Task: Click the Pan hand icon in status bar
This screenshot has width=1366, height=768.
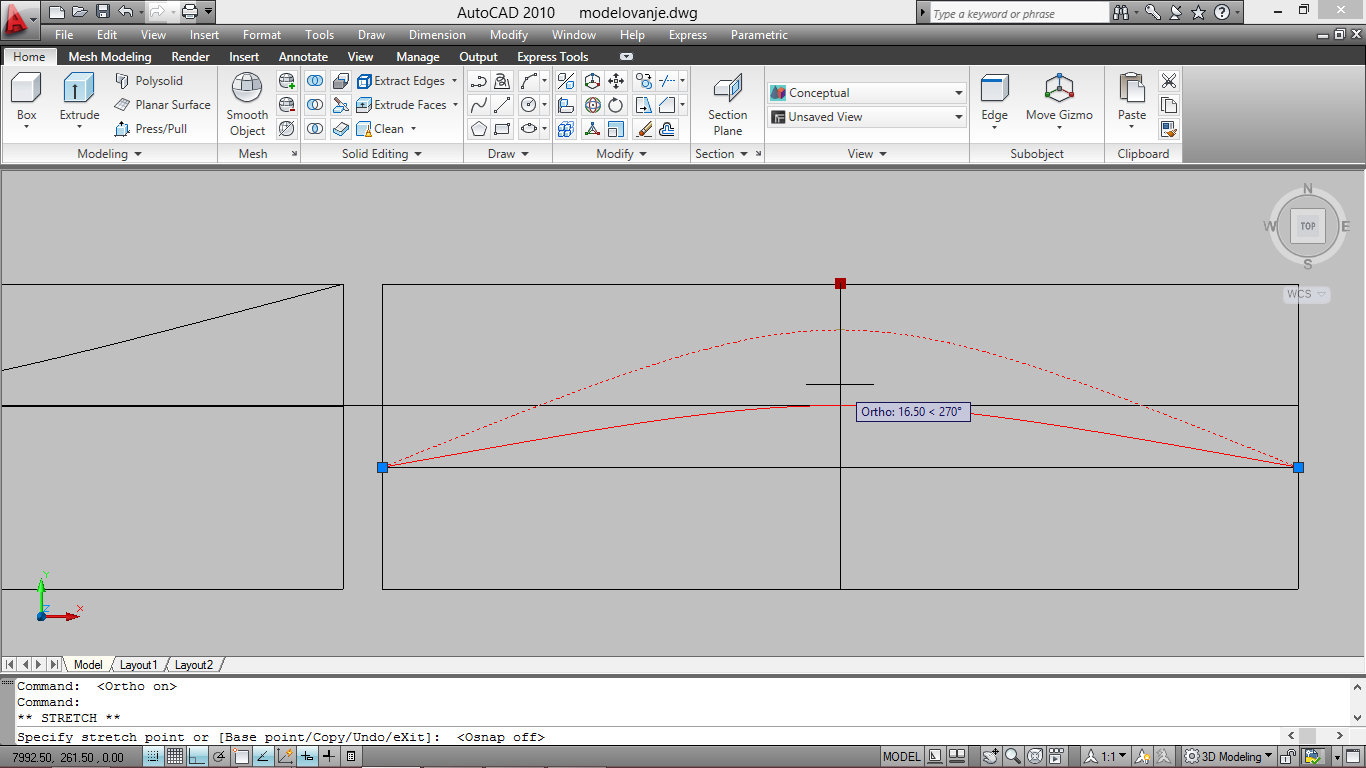Action: (x=993, y=757)
